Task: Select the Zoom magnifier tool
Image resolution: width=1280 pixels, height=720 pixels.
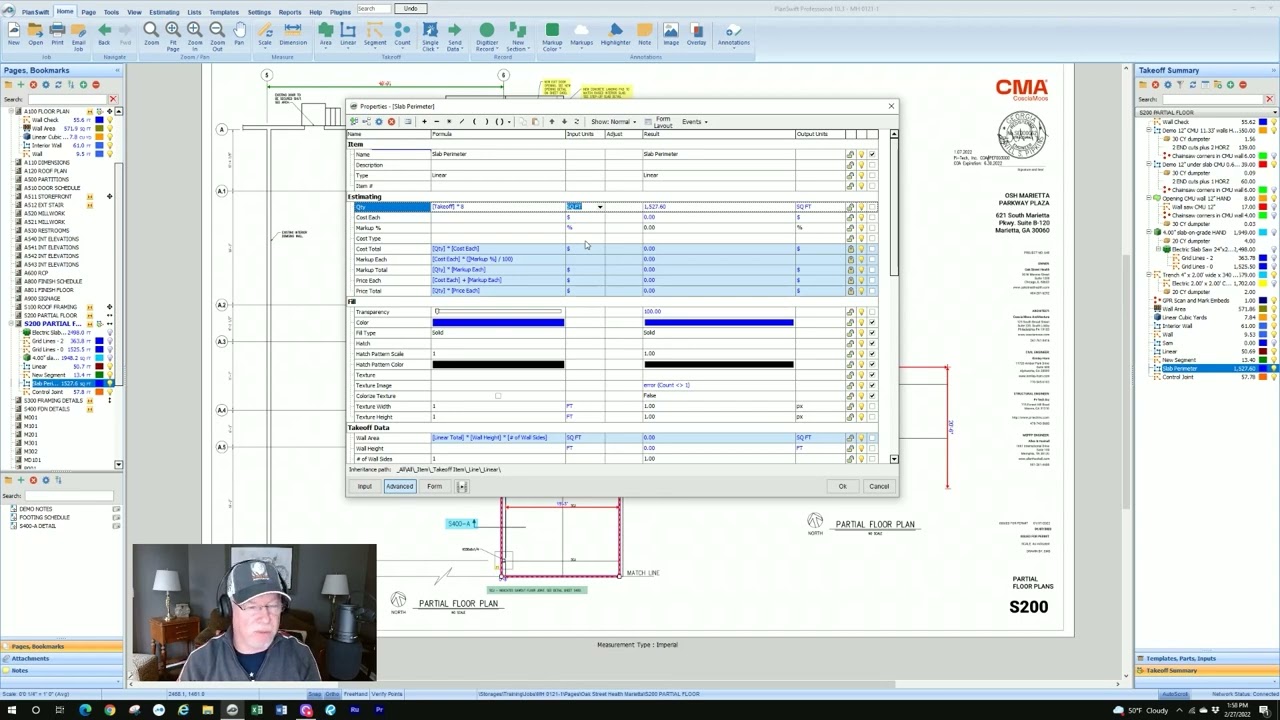Action: click(x=151, y=34)
